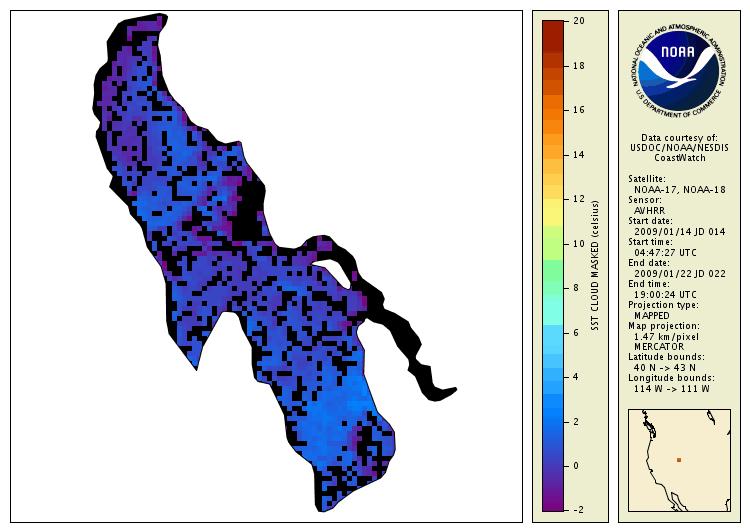Click the '6' tick label on the scale
The image size is (750, 532).
576,332
